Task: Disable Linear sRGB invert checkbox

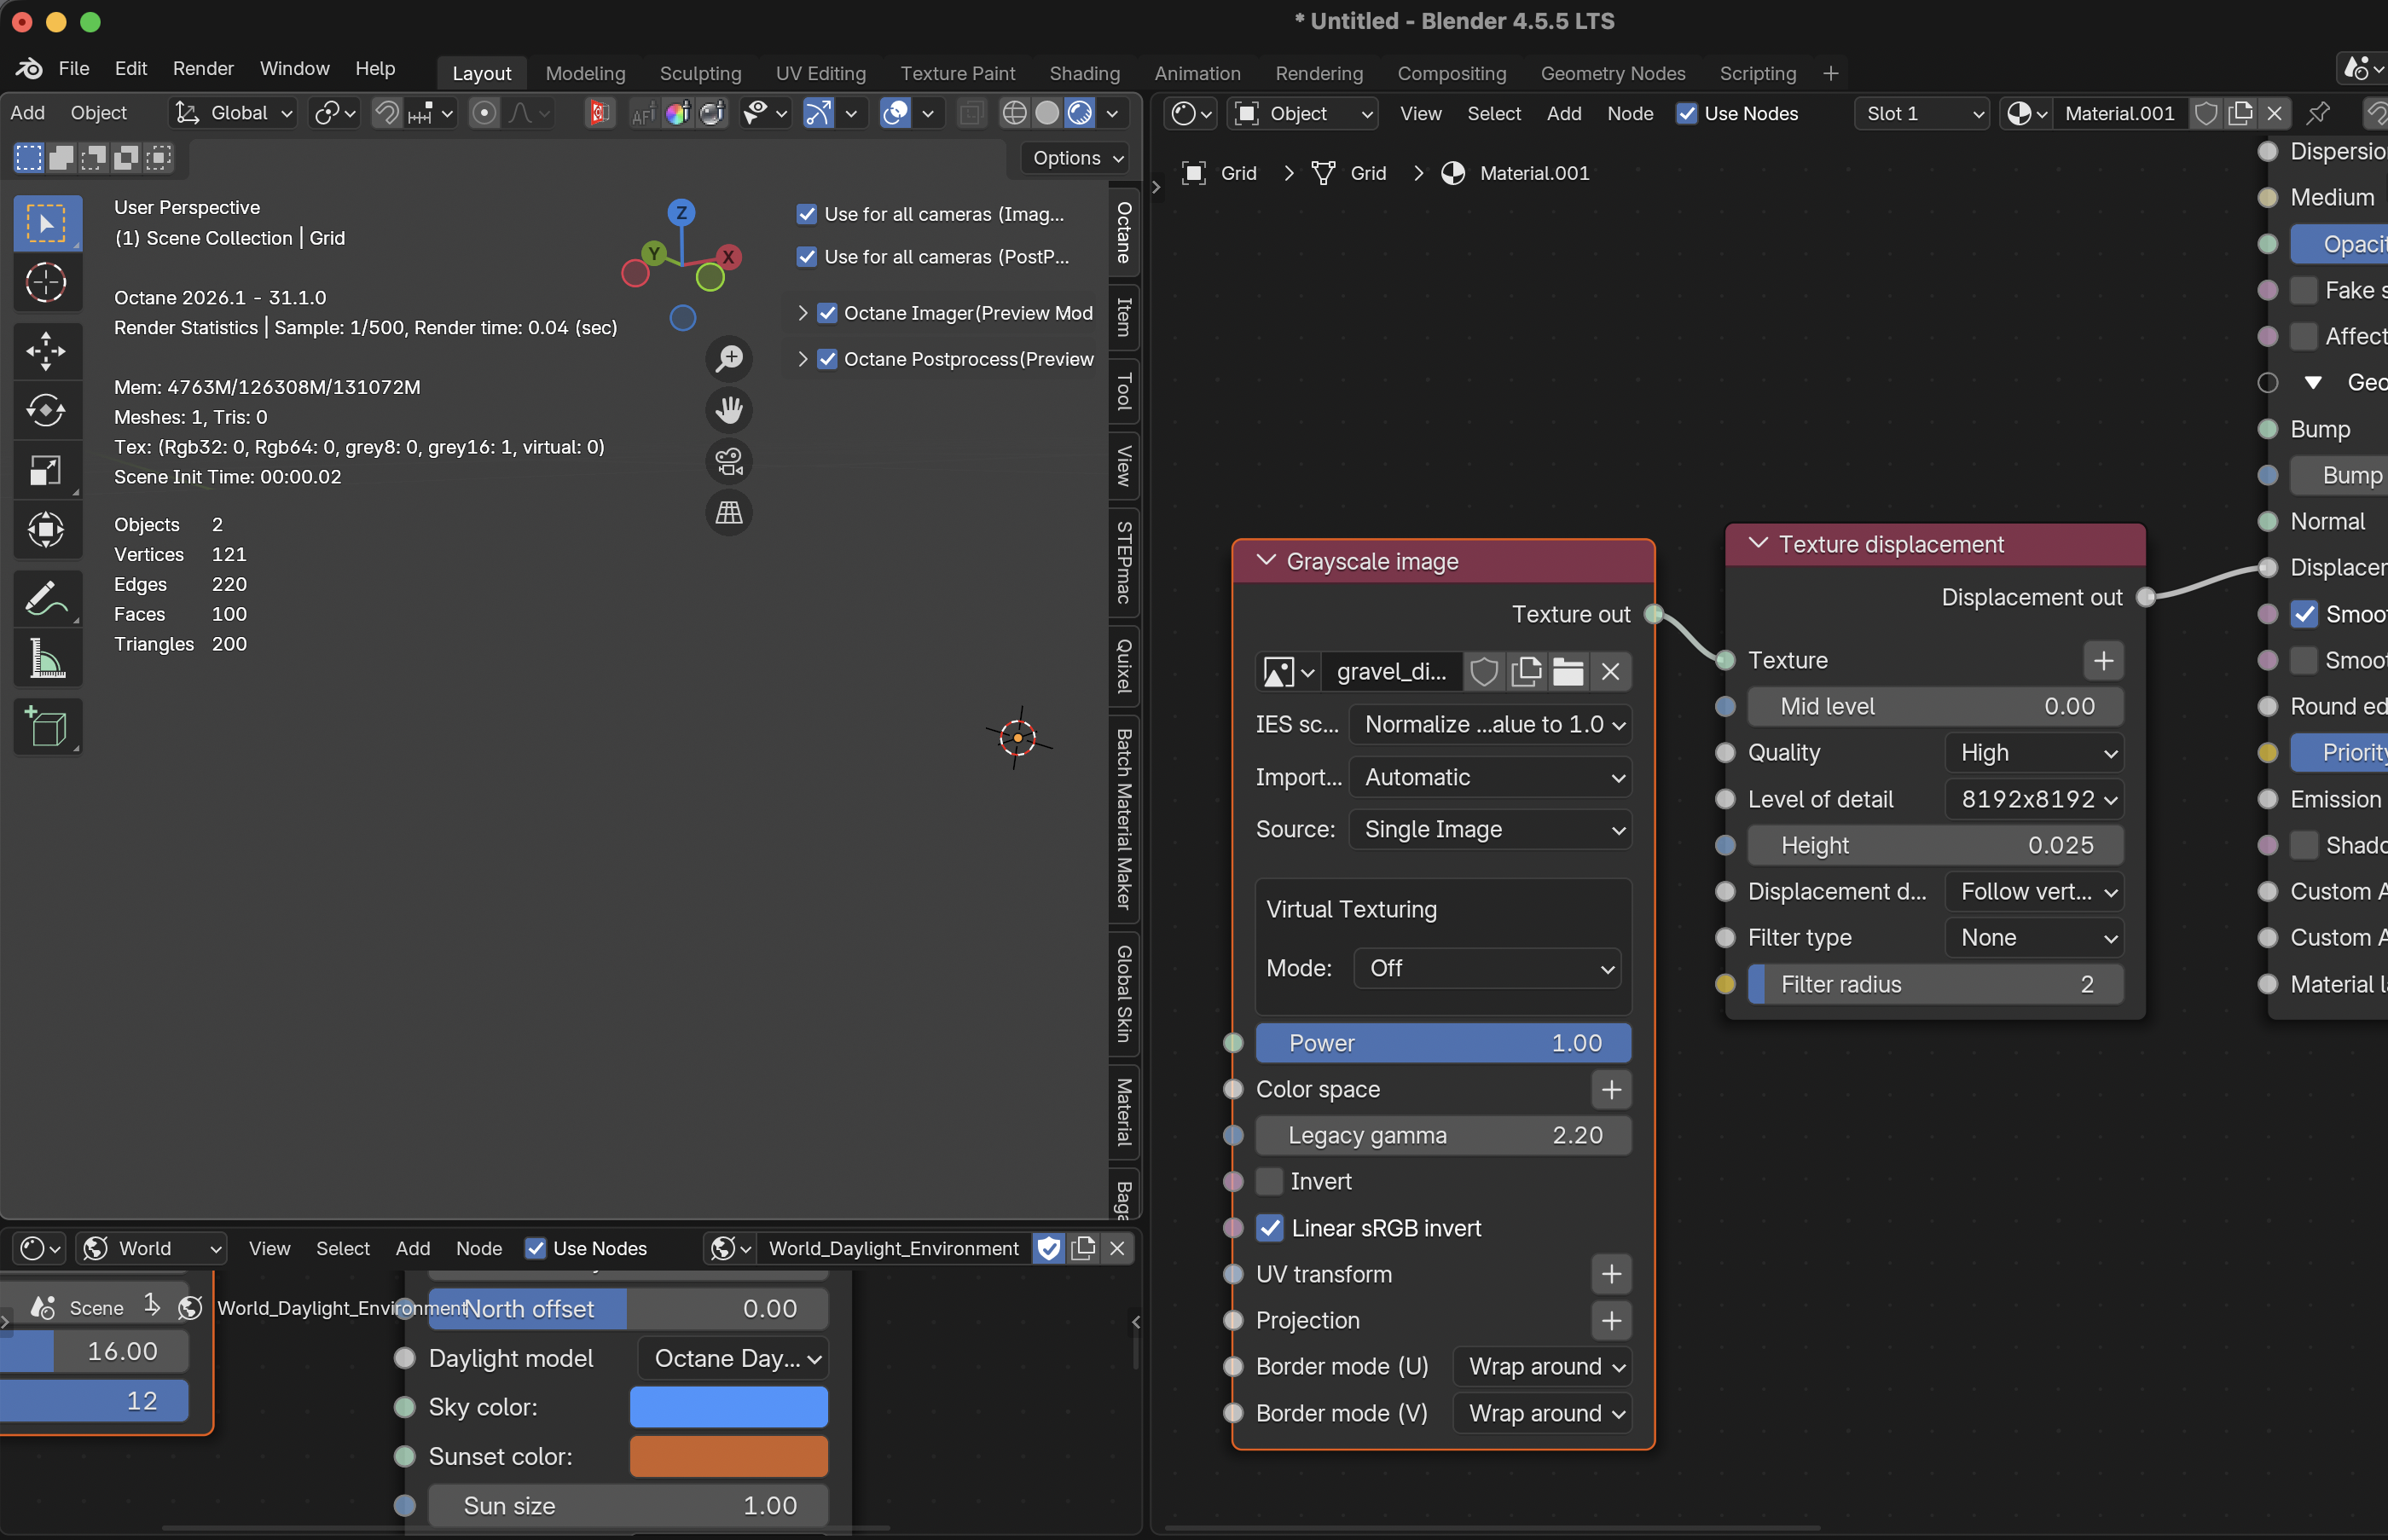Action: [1270, 1228]
